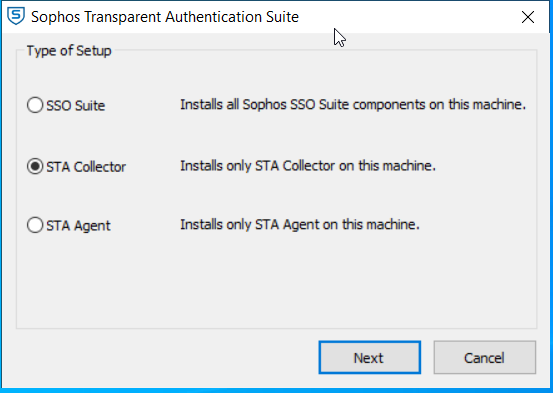Click 'Installs only STA Agent on this machine.' text

pyautogui.click(x=300, y=224)
